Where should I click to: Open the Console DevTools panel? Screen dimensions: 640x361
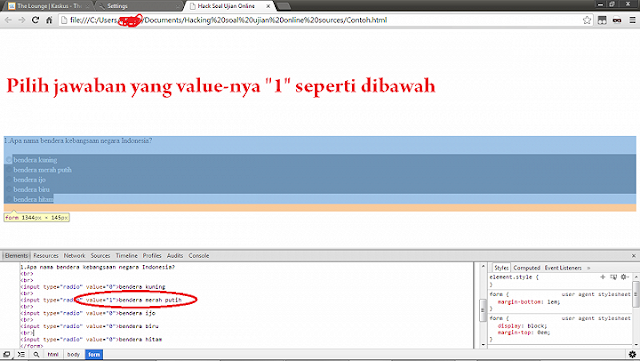(199, 256)
